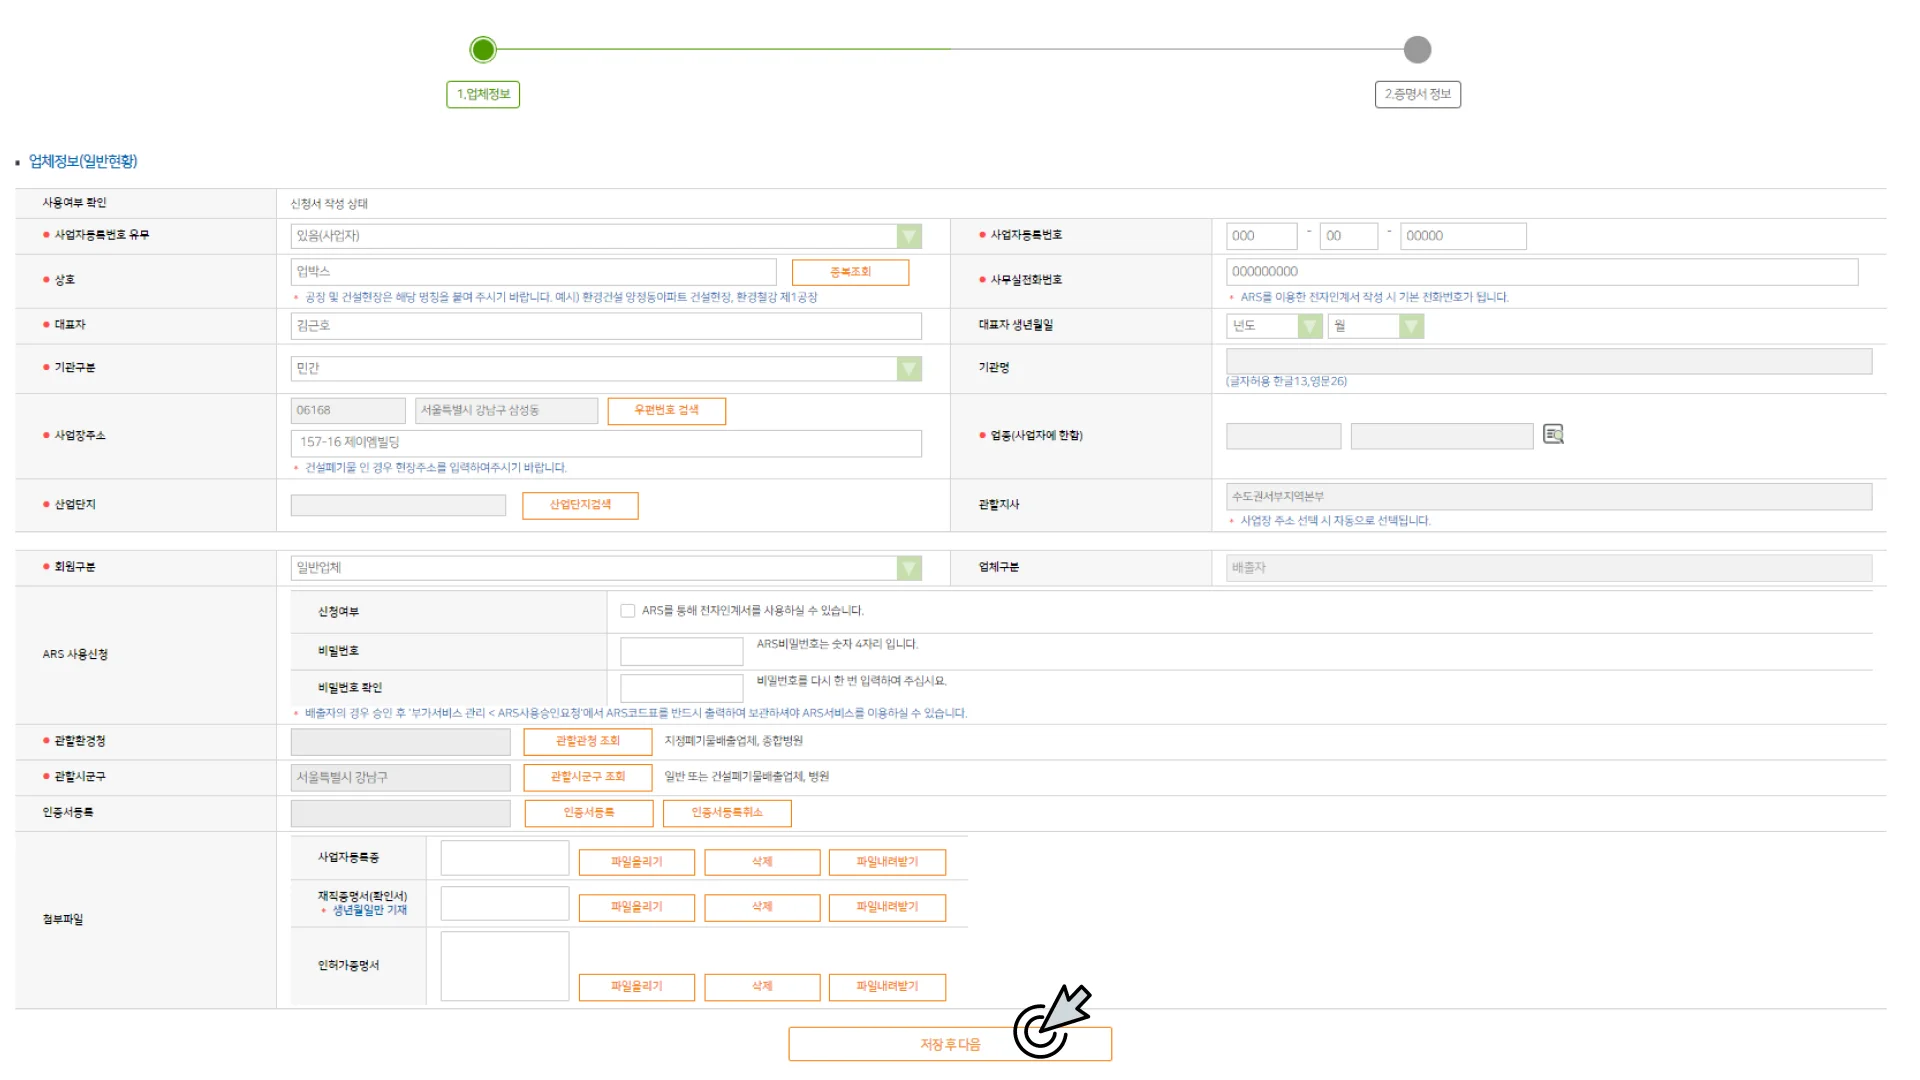Click the industry type search icon

(1553, 434)
